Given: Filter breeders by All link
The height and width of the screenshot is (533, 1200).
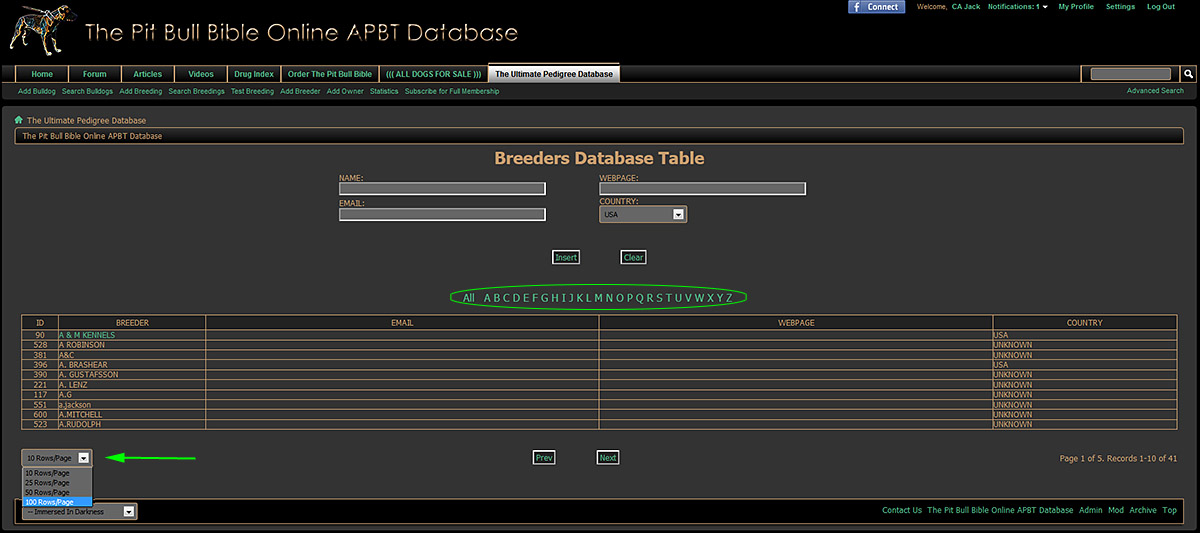Looking at the screenshot, I should point(469,298).
